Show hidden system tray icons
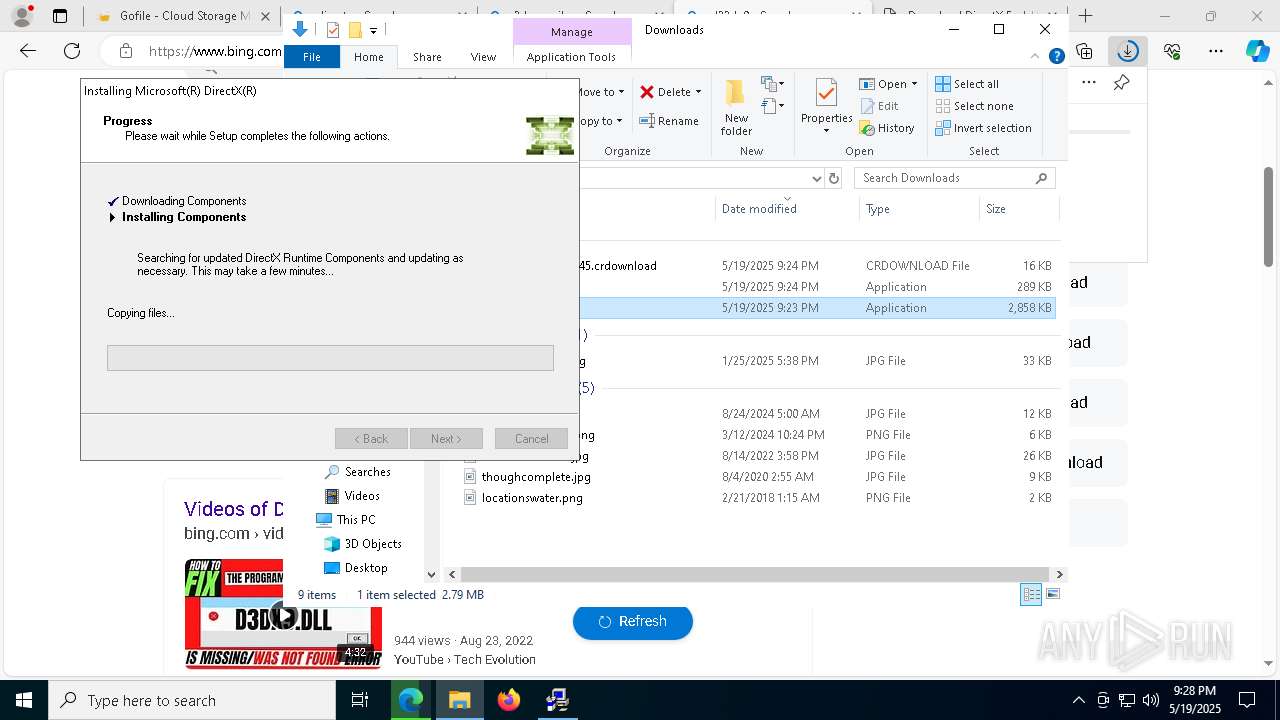Image resolution: width=1280 pixels, height=720 pixels. click(1078, 700)
